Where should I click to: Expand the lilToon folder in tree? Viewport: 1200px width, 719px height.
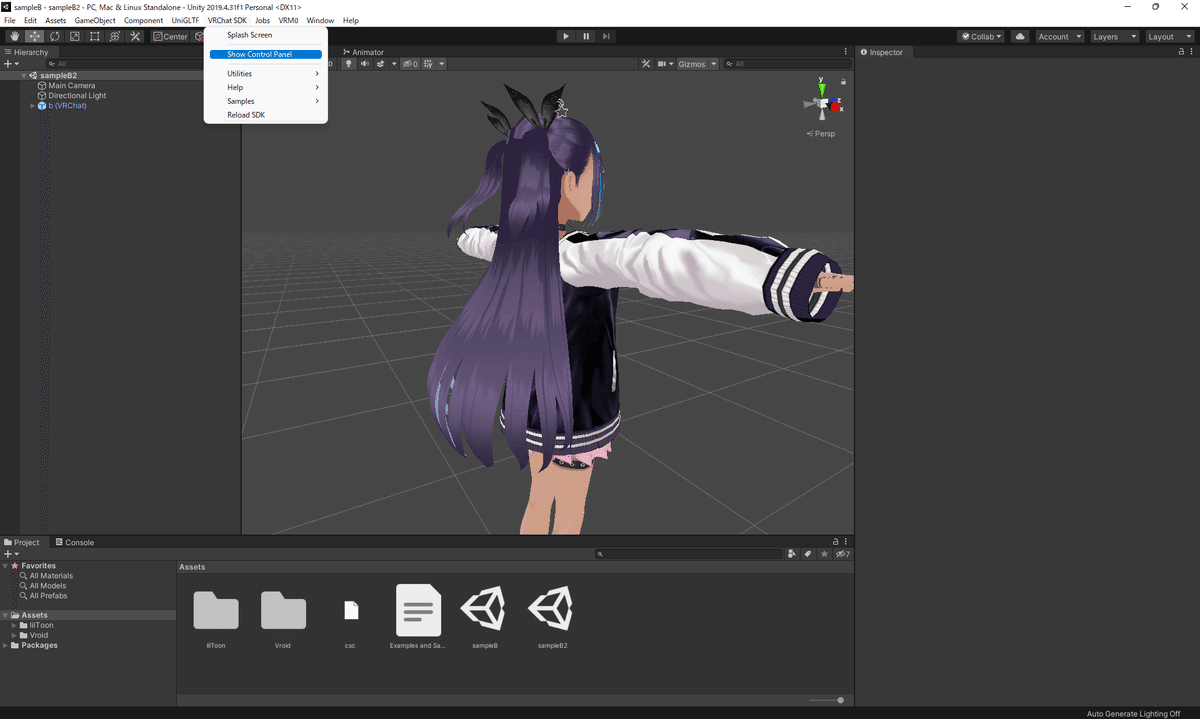[x=15, y=626]
